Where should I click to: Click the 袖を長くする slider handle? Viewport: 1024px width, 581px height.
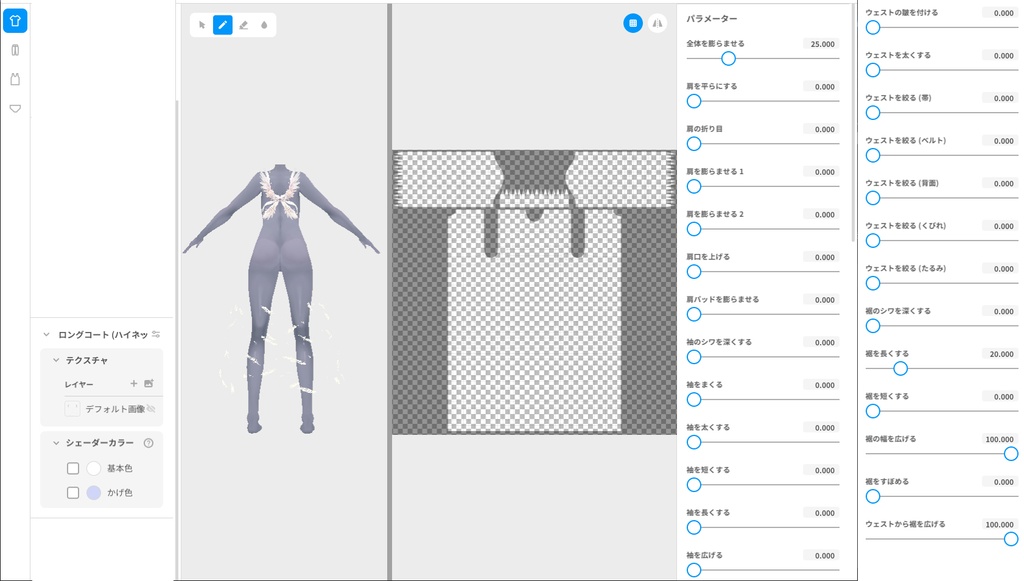coord(694,527)
